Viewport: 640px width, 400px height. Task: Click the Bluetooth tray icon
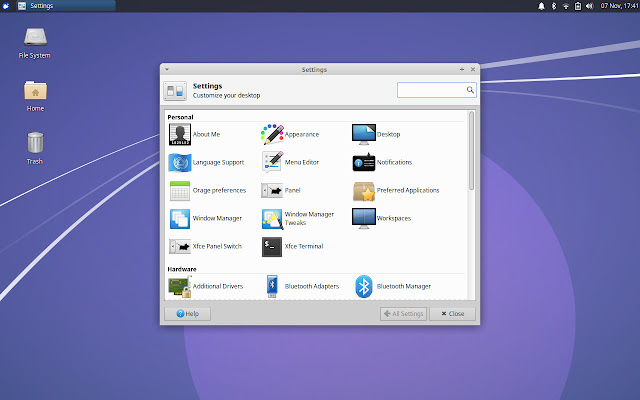554,6
